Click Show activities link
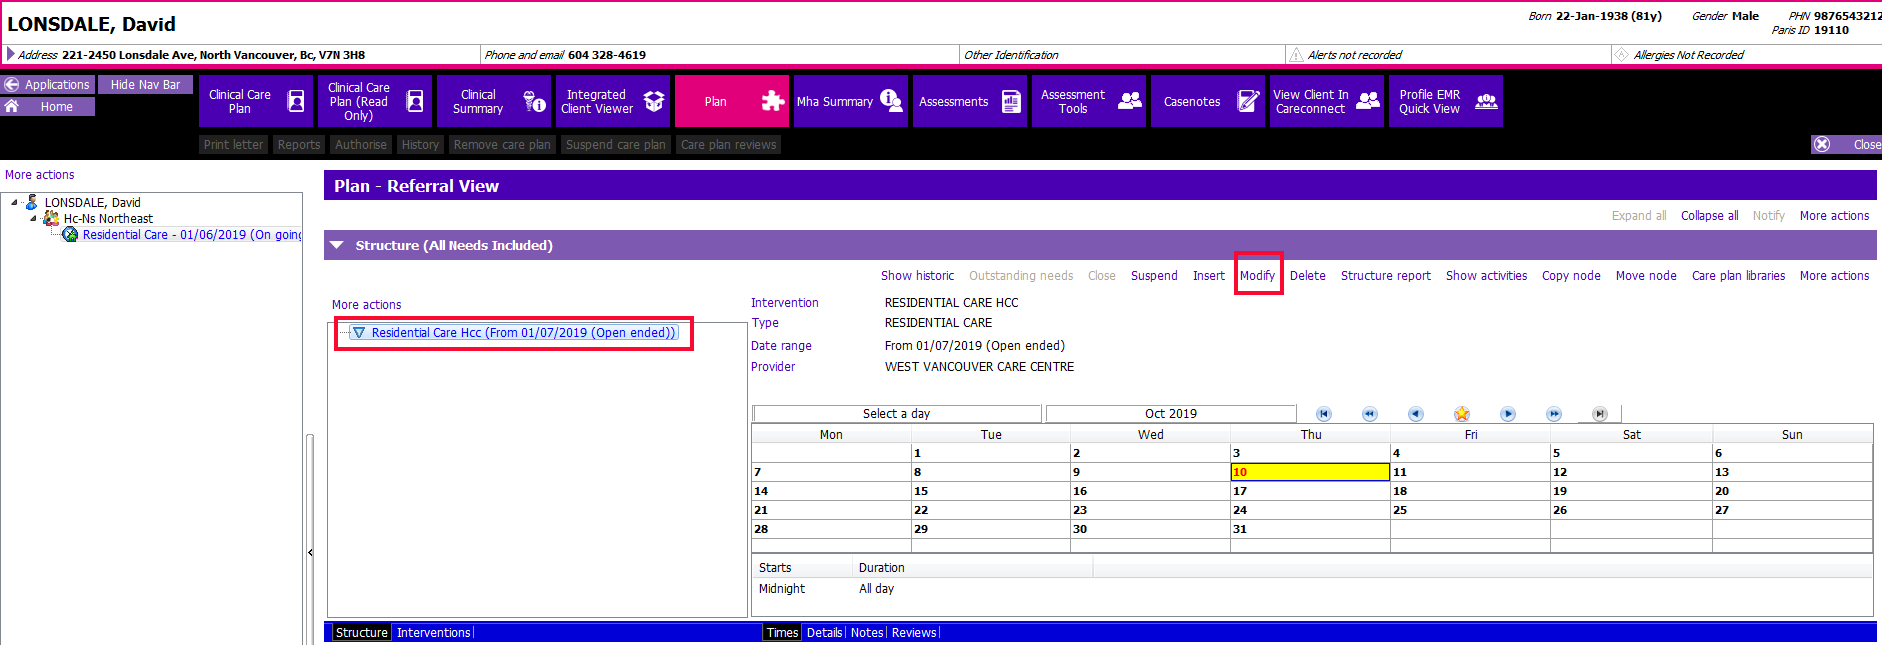The image size is (1882, 645). coord(1487,276)
